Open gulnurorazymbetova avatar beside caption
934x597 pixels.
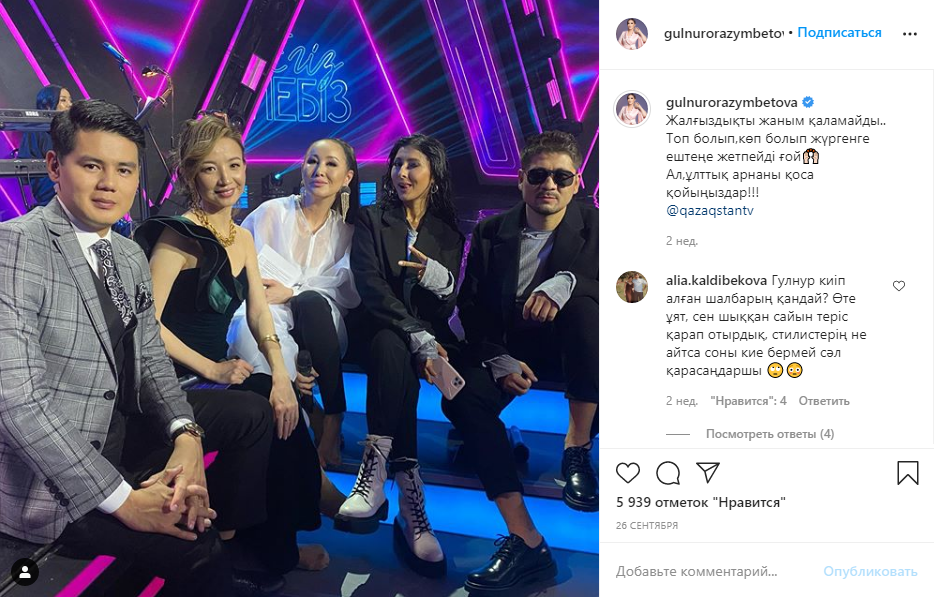[632, 109]
